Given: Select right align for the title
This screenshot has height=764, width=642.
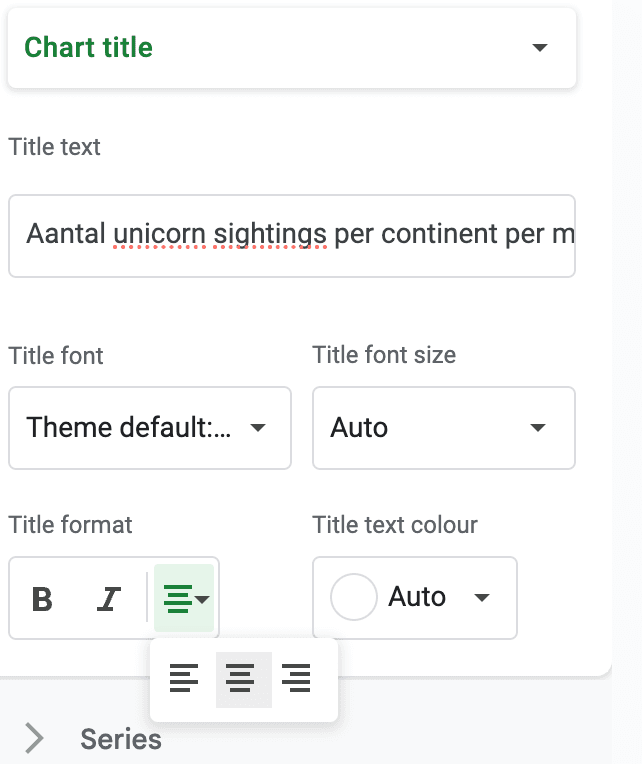Looking at the screenshot, I should [296, 679].
